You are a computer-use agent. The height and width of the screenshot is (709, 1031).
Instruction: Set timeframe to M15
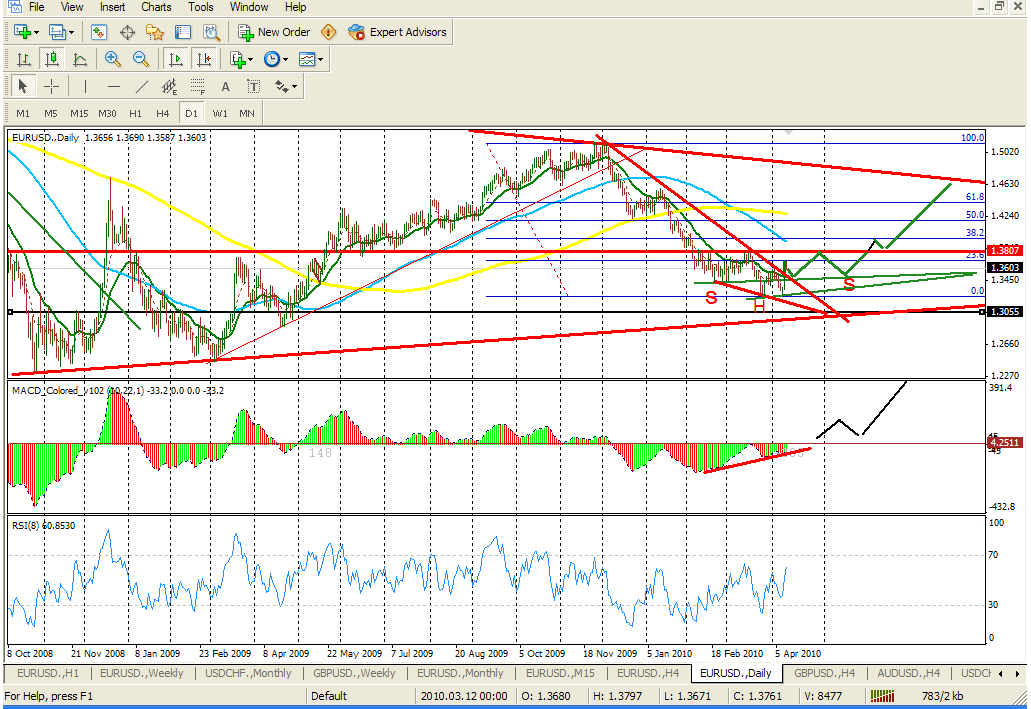coord(79,113)
